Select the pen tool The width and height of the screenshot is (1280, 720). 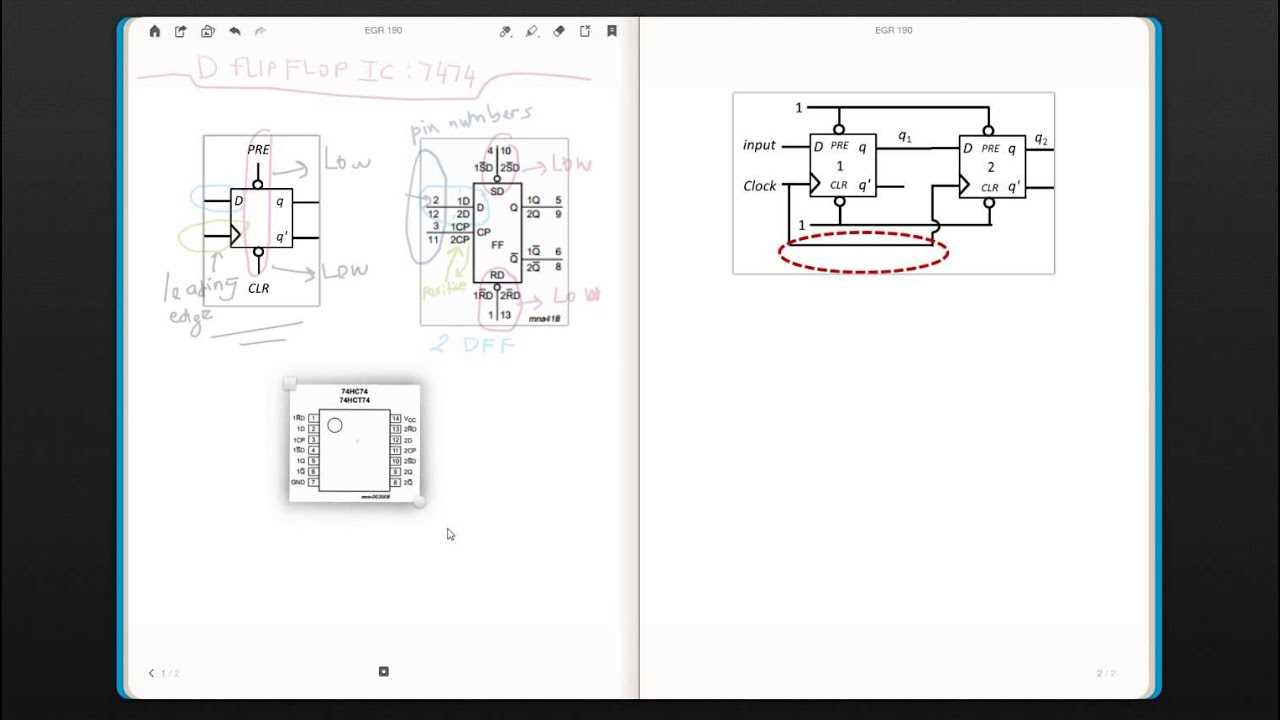506,31
